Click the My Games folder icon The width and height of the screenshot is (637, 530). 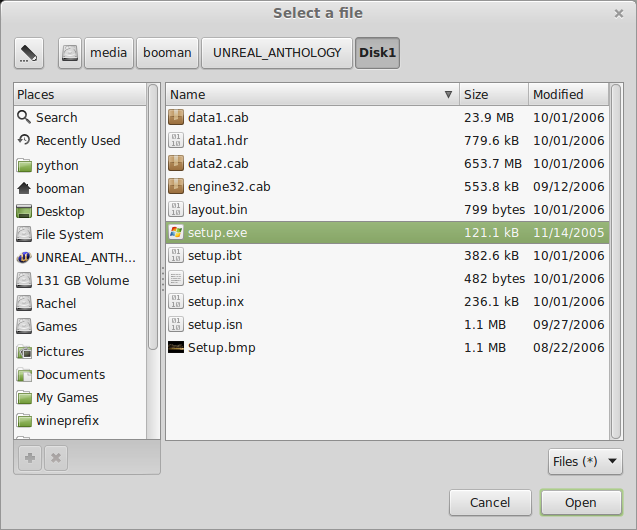[24, 398]
